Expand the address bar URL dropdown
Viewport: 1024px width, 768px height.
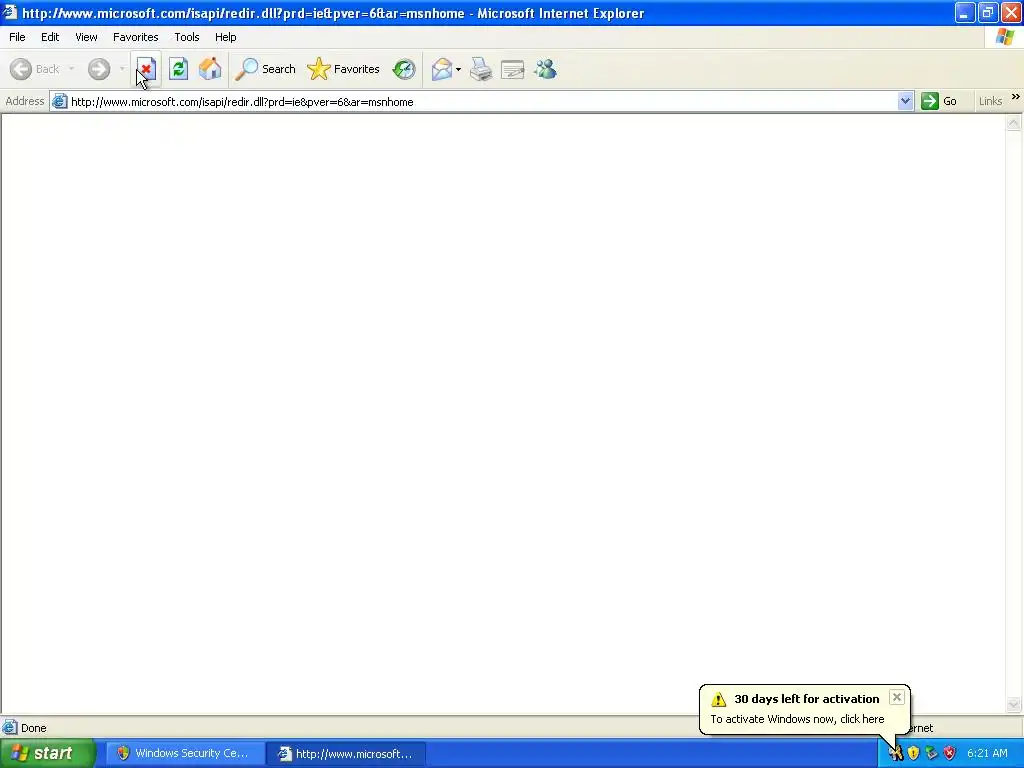click(905, 101)
